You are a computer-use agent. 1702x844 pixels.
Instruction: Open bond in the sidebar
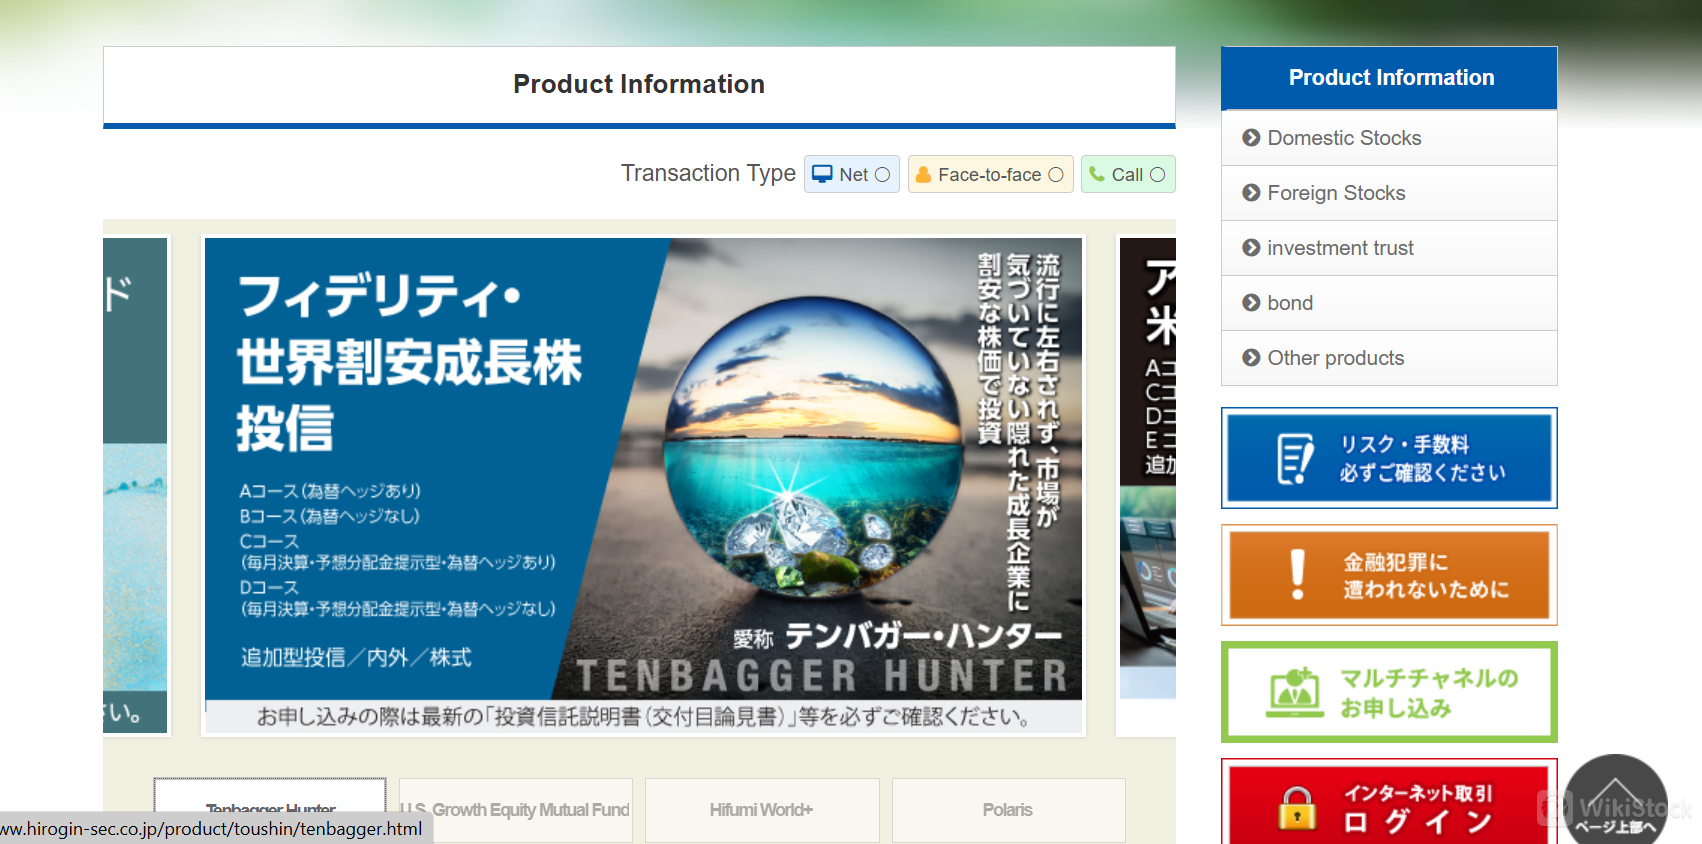[x=1389, y=303]
